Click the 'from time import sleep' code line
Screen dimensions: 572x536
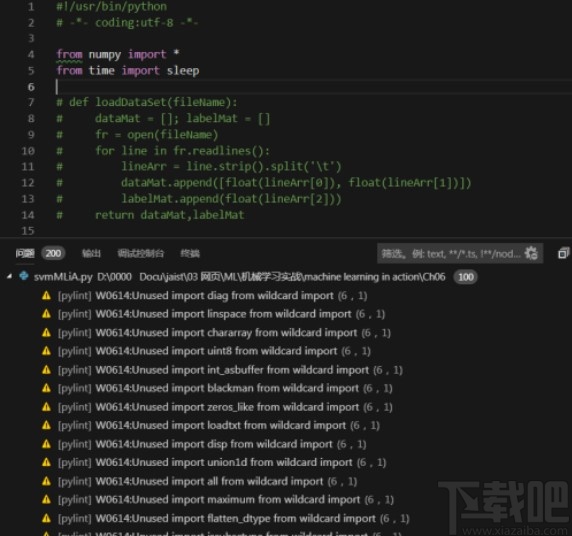128,70
